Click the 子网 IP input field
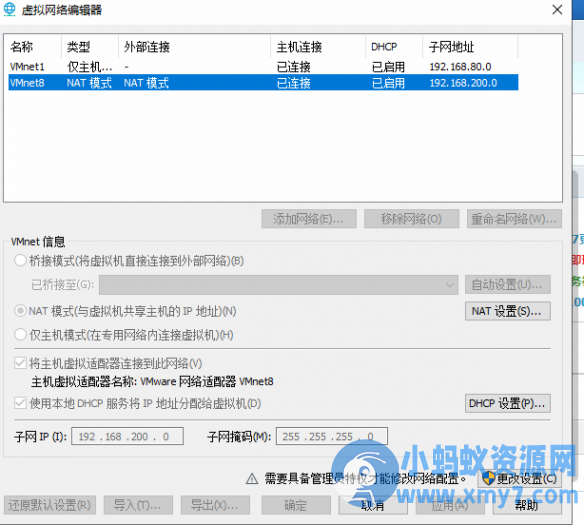The width and height of the screenshot is (584, 525). (127, 436)
